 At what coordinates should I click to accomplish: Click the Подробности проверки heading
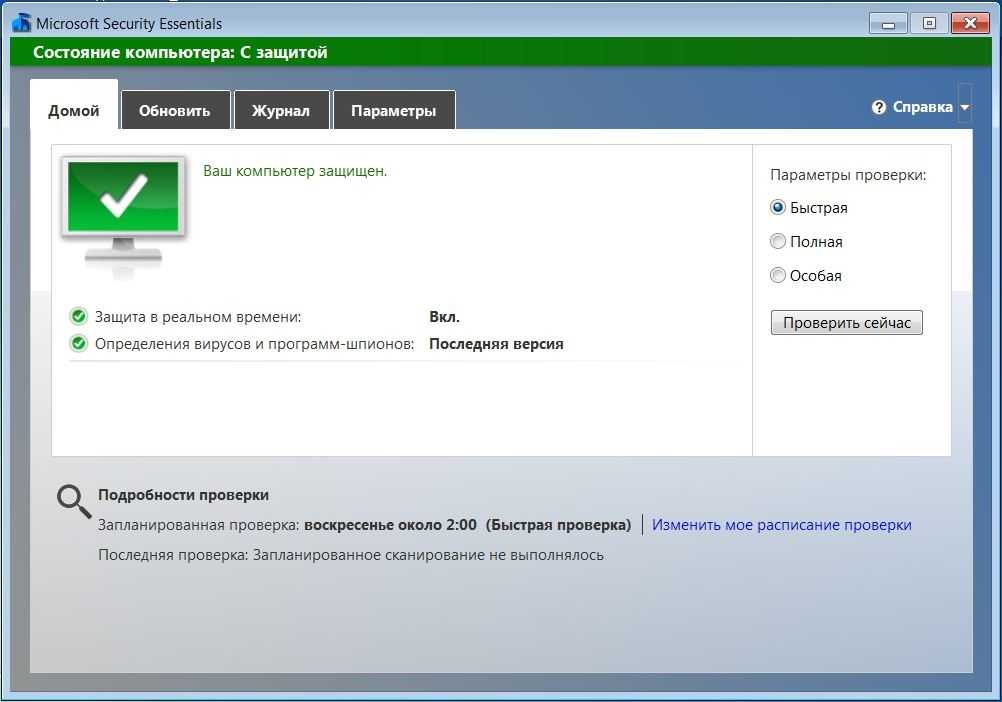pyautogui.click(x=183, y=495)
